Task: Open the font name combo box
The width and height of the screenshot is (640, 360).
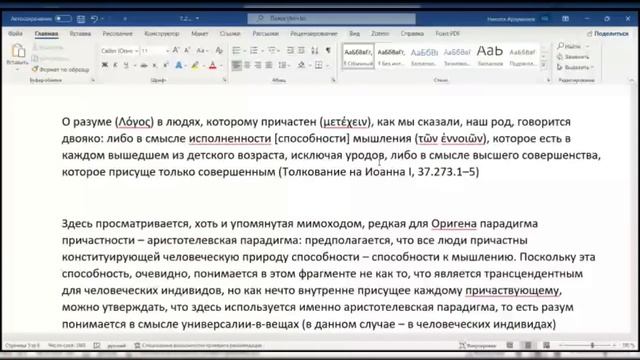Action: [x=119, y=51]
